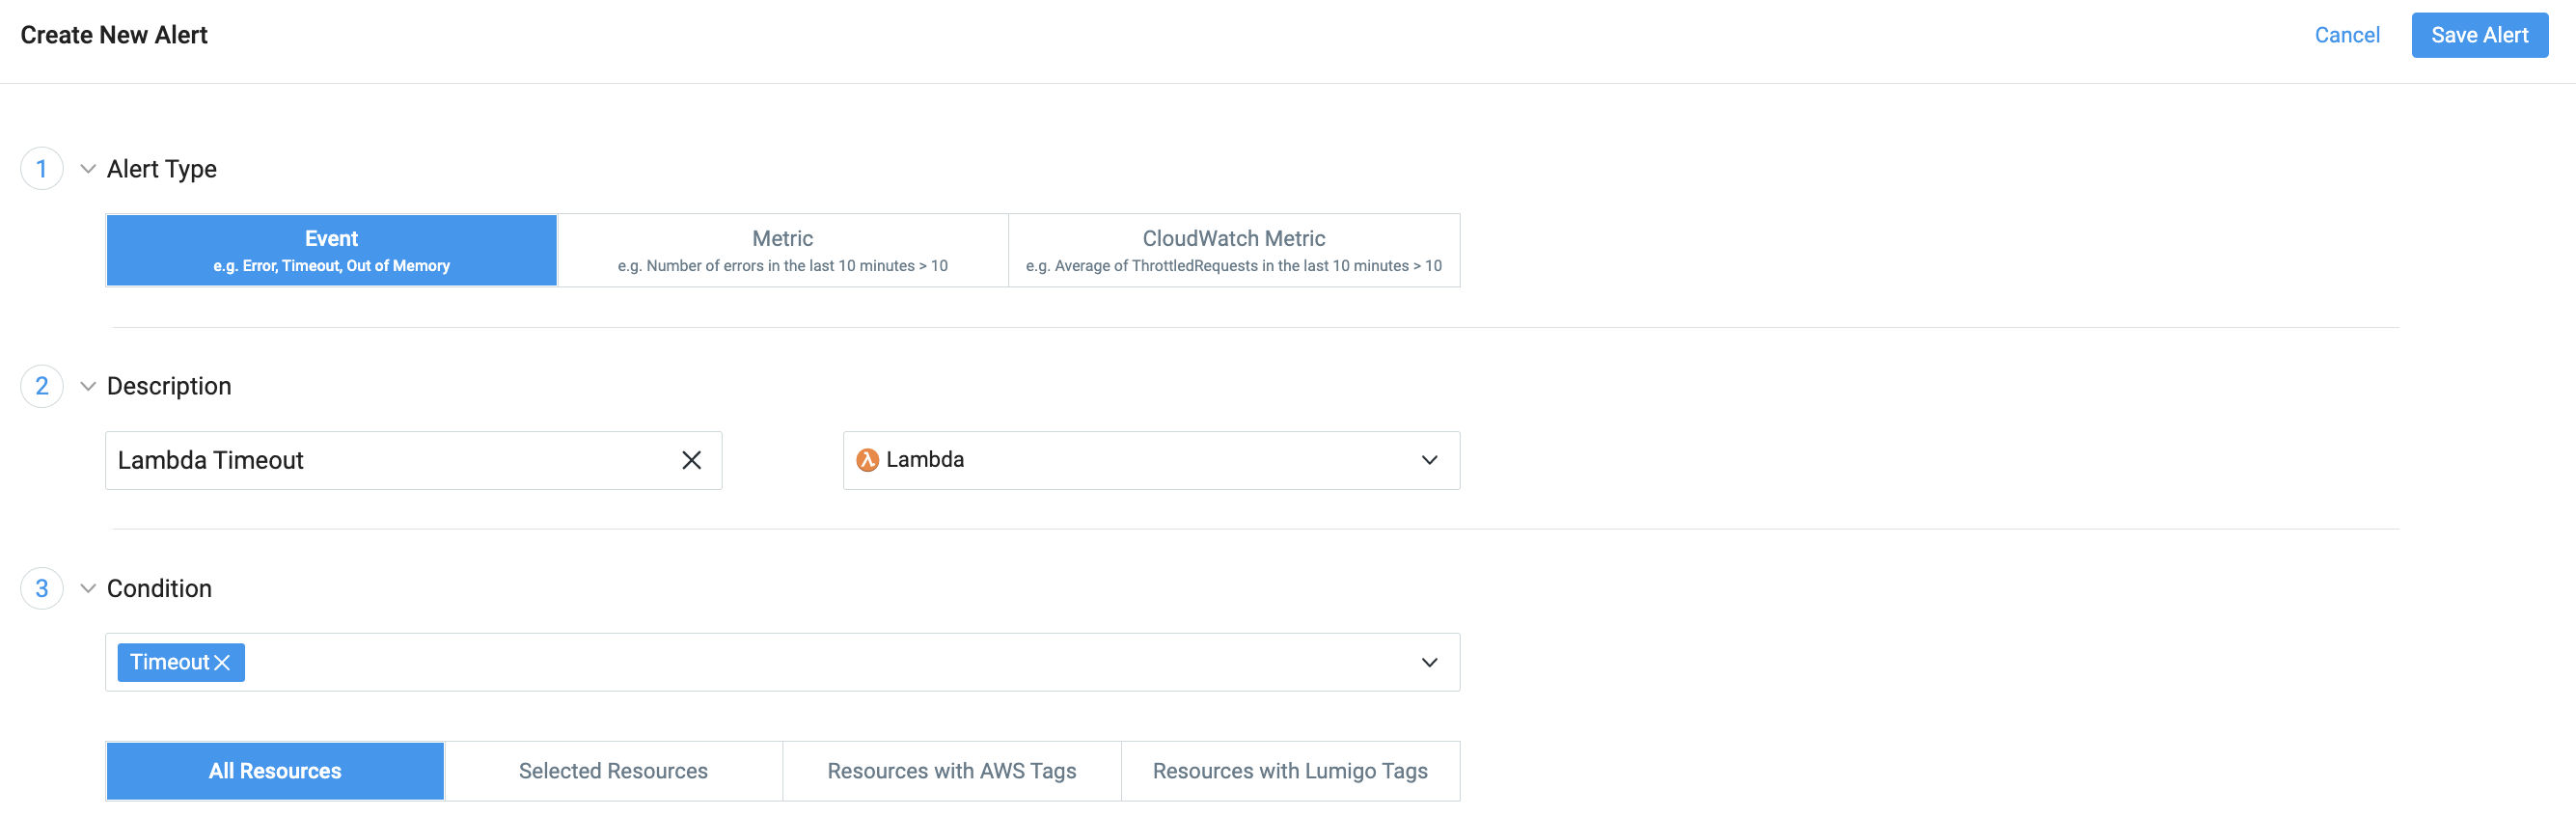Viewport: 2576px width, 816px height.
Task: Select the Event alert type
Action: click(331, 250)
